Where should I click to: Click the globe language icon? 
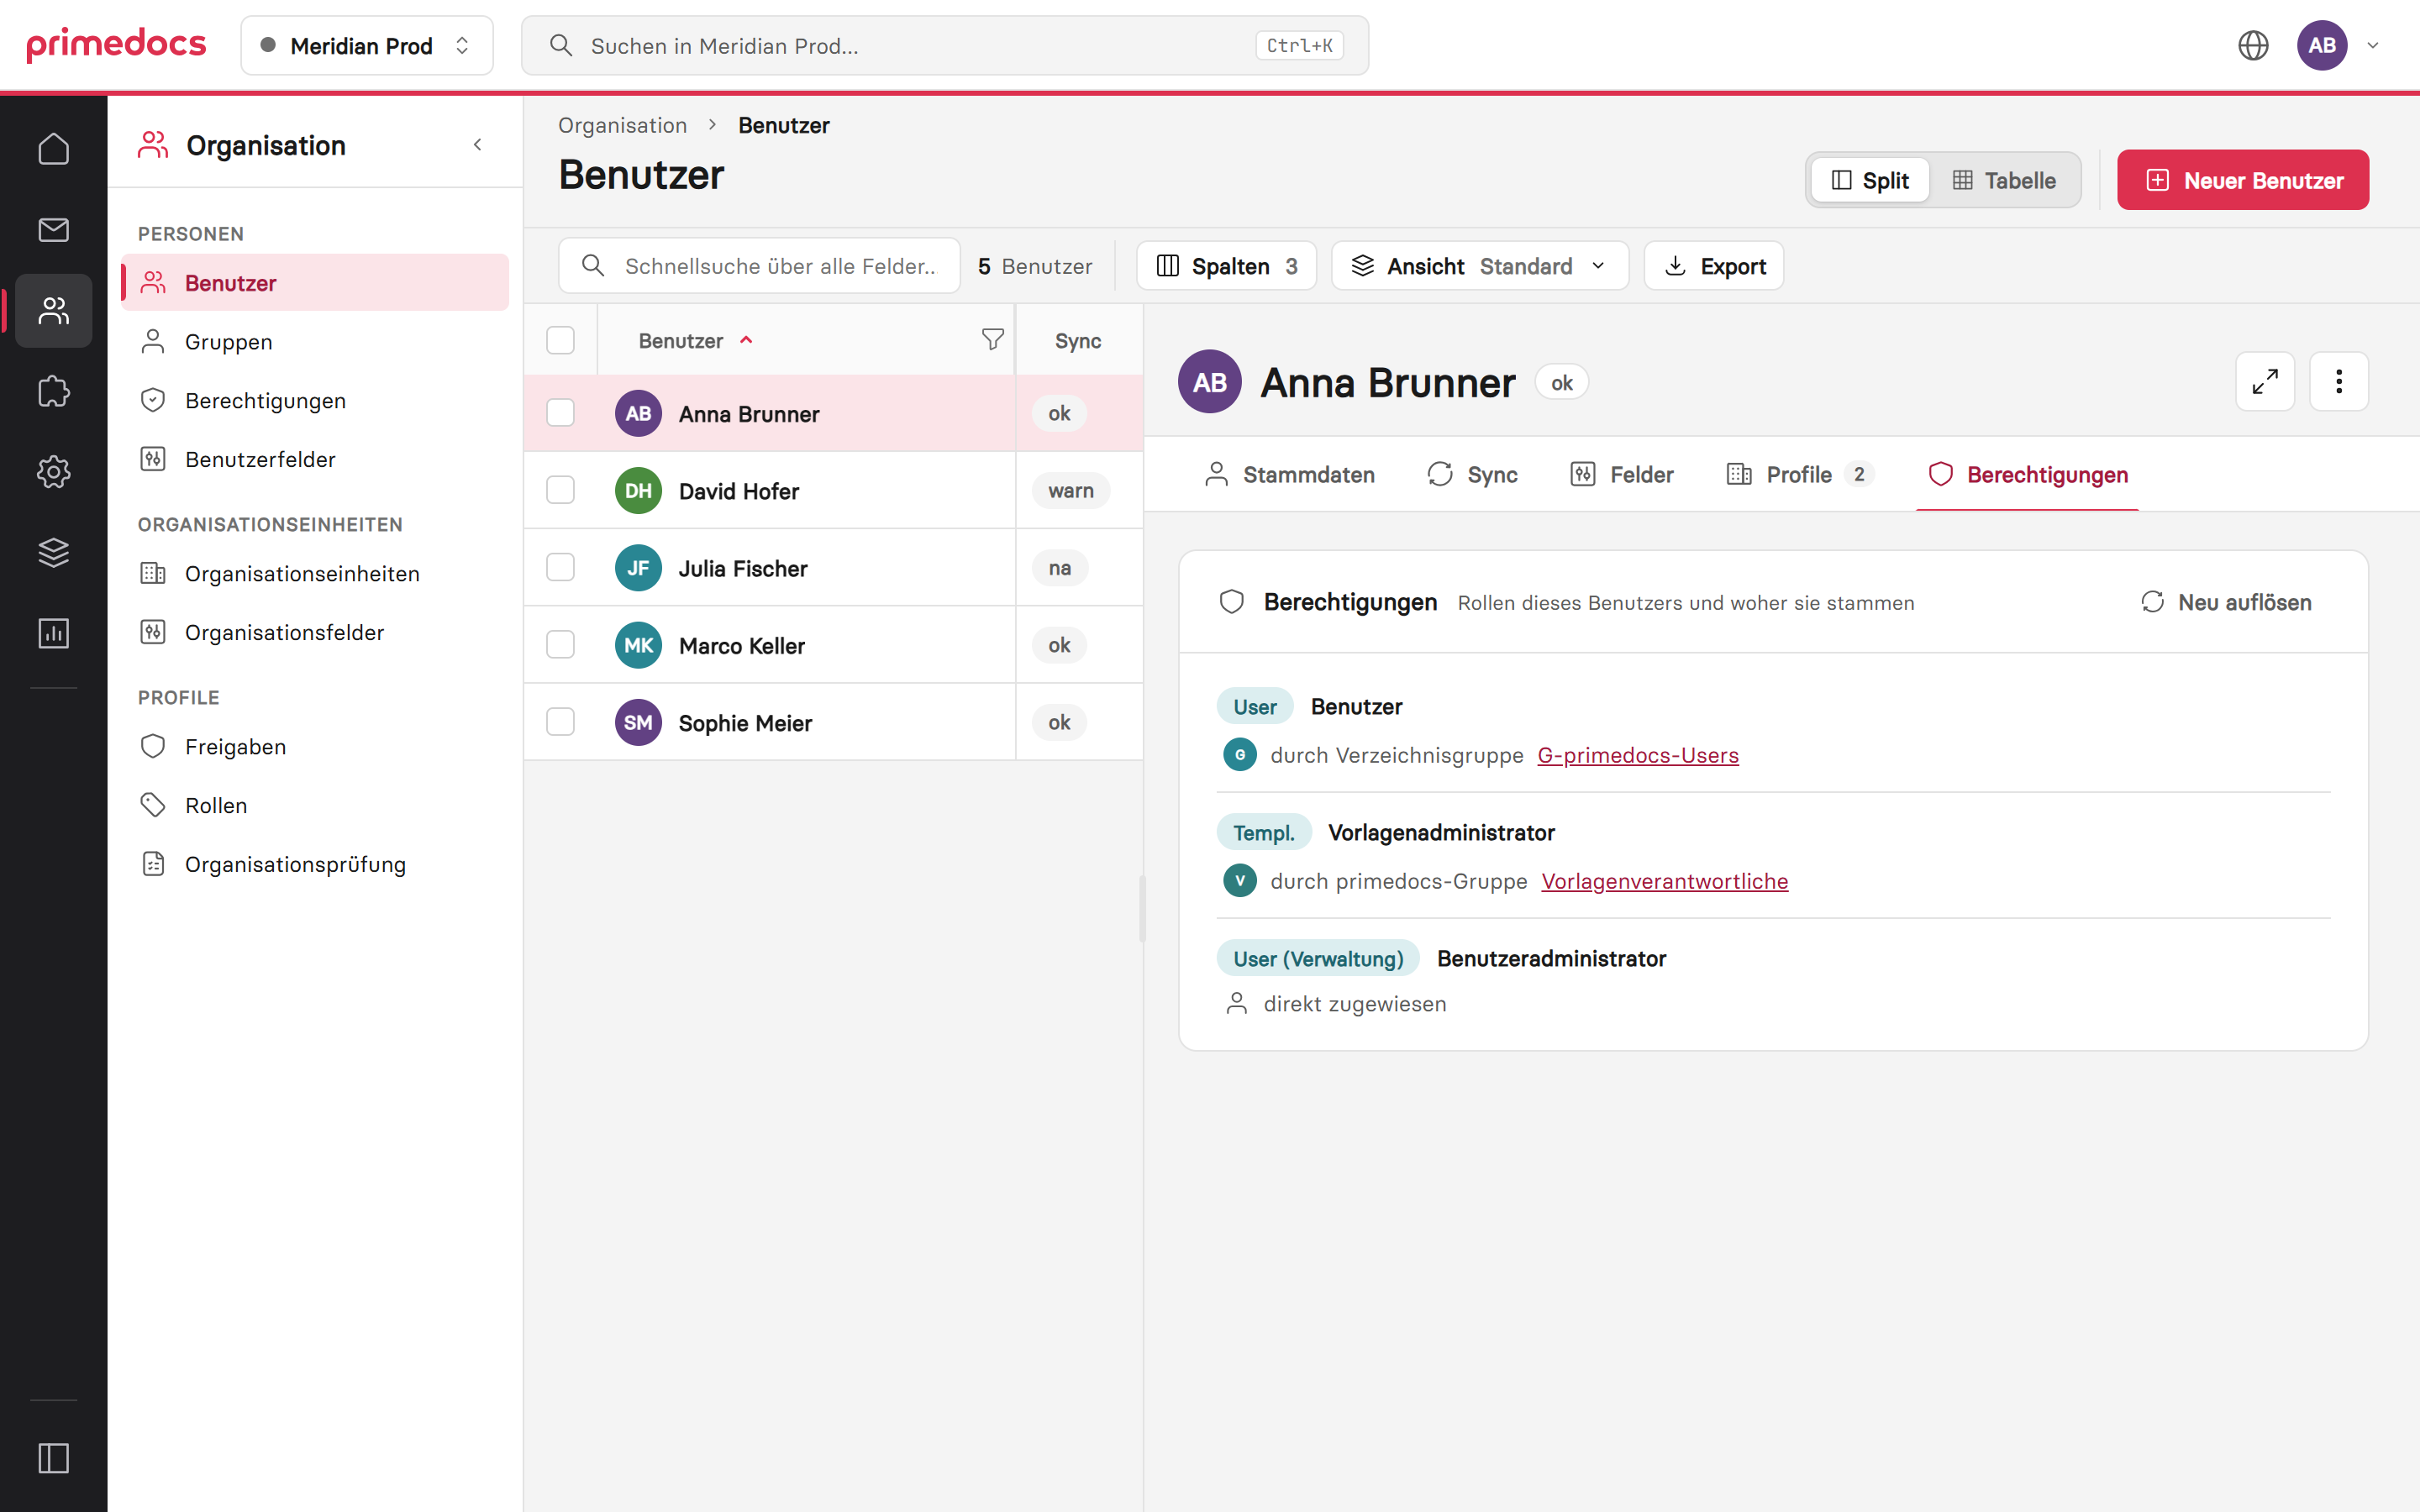pos(2253,45)
